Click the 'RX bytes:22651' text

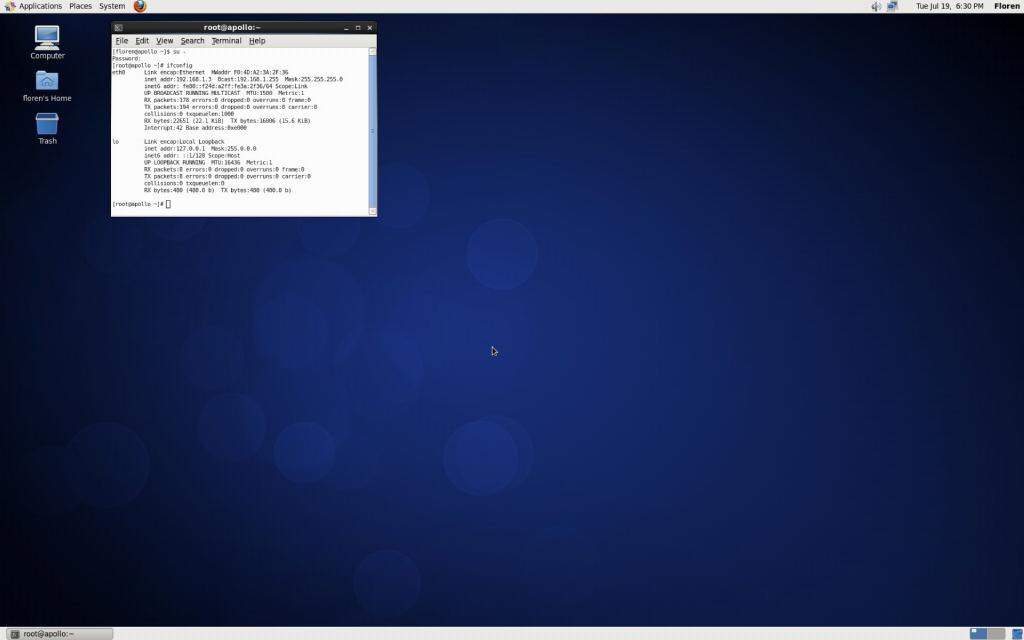[x=167, y=121]
